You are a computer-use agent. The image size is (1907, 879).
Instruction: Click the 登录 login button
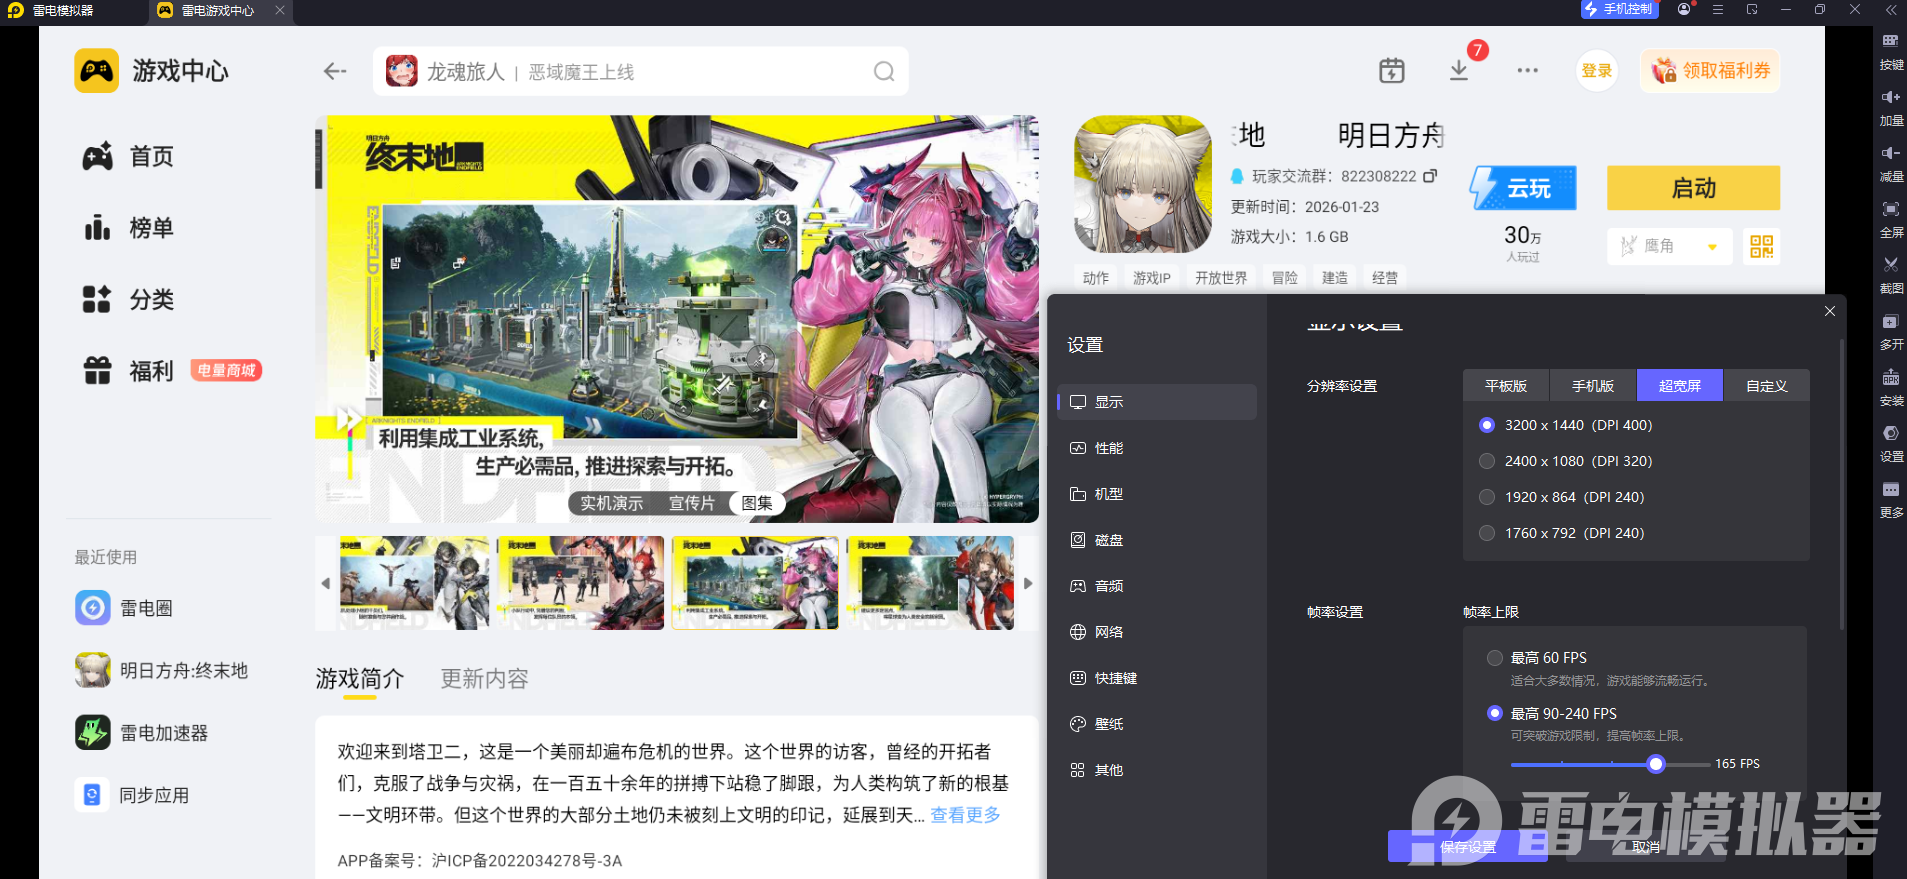pyautogui.click(x=1596, y=71)
